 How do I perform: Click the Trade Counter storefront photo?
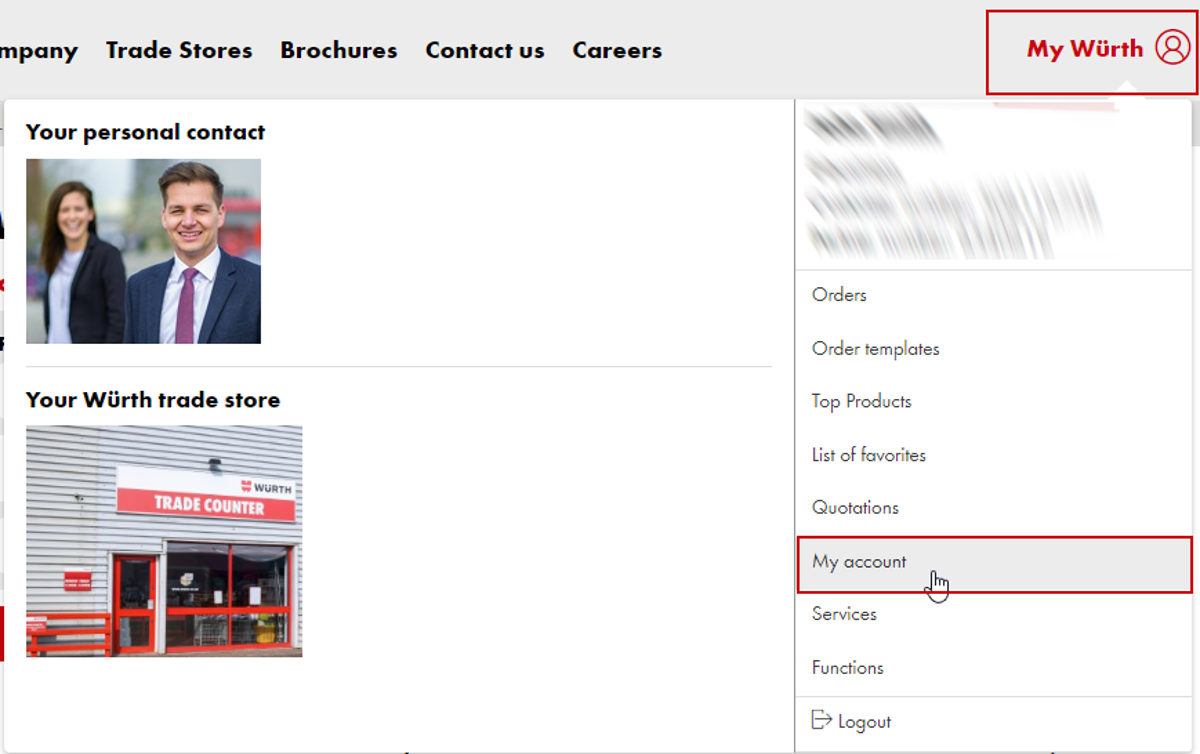[164, 540]
